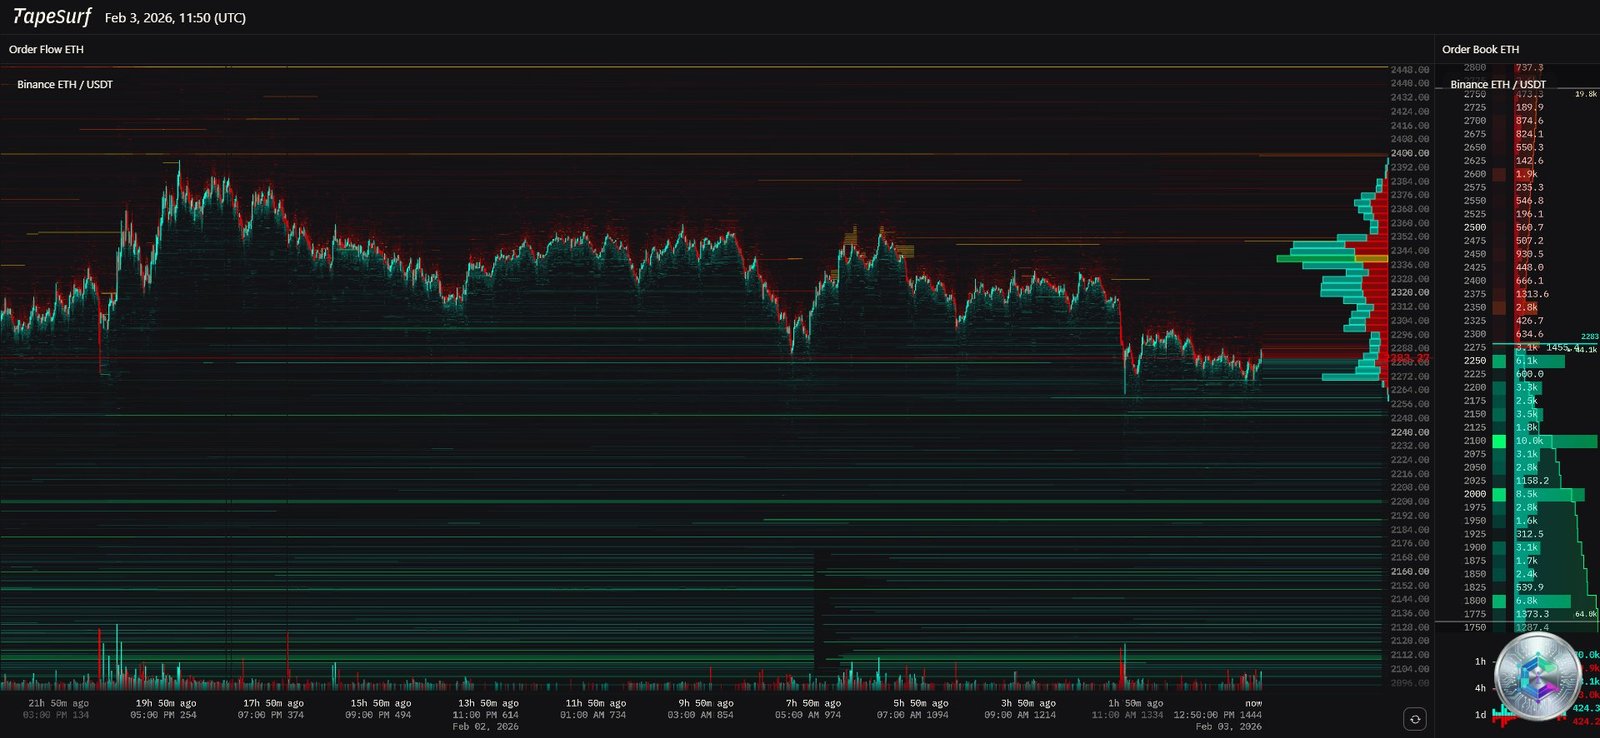Click the 19.8k cumulative ask depth label
Viewport: 1600px width, 738px height.
[1585, 94]
